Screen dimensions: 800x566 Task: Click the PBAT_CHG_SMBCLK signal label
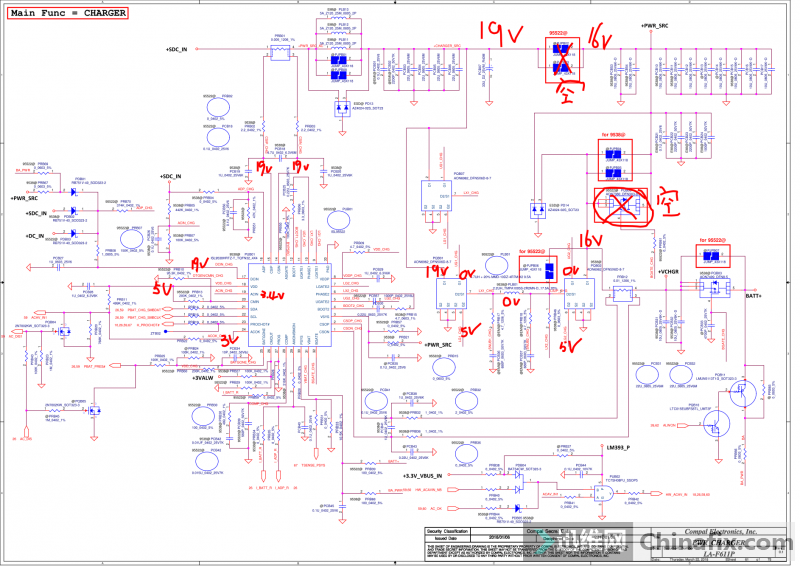pyautogui.click(x=144, y=317)
